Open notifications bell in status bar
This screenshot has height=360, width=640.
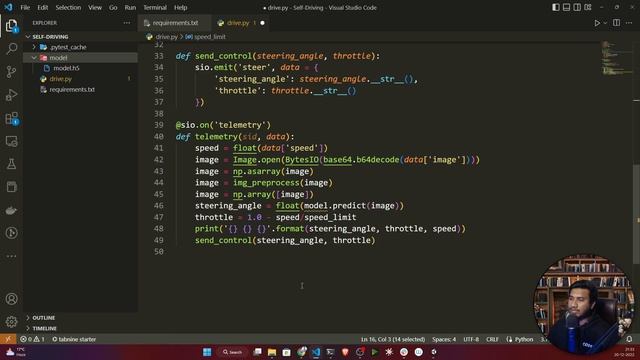629,339
